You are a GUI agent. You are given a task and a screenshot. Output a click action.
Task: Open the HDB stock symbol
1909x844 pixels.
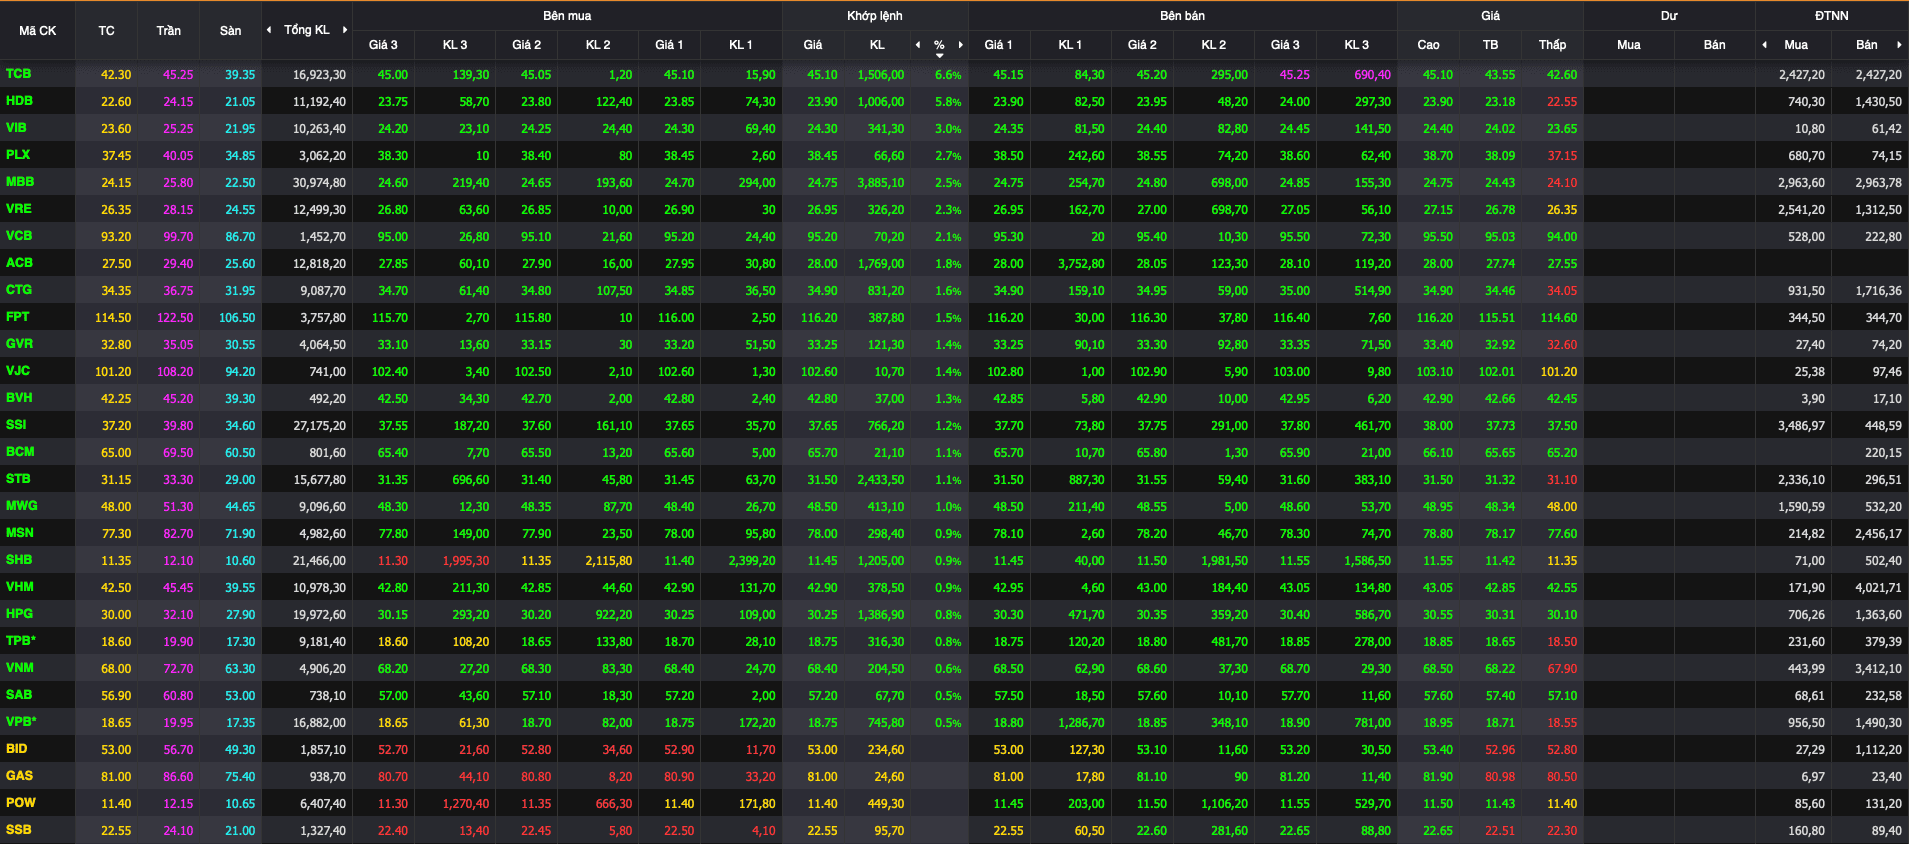click(x=19, y=101)
